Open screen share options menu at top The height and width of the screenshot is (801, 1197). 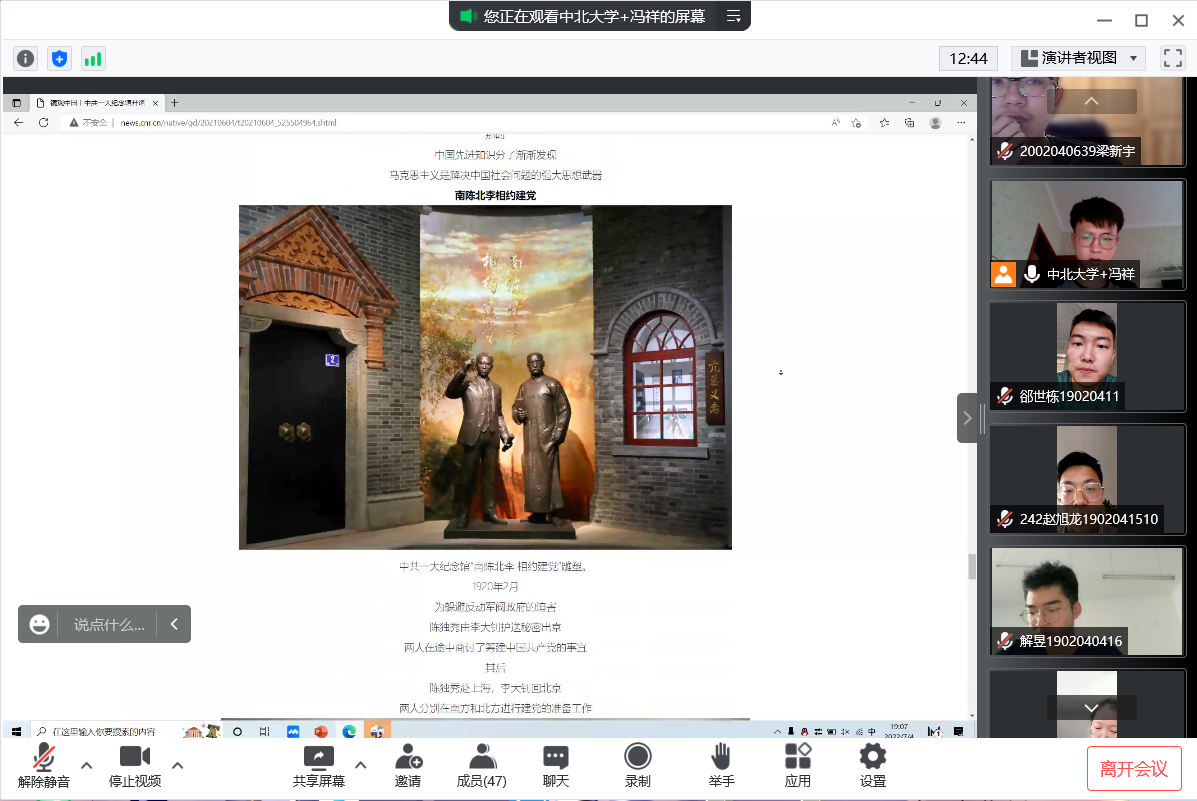[733, 16]
